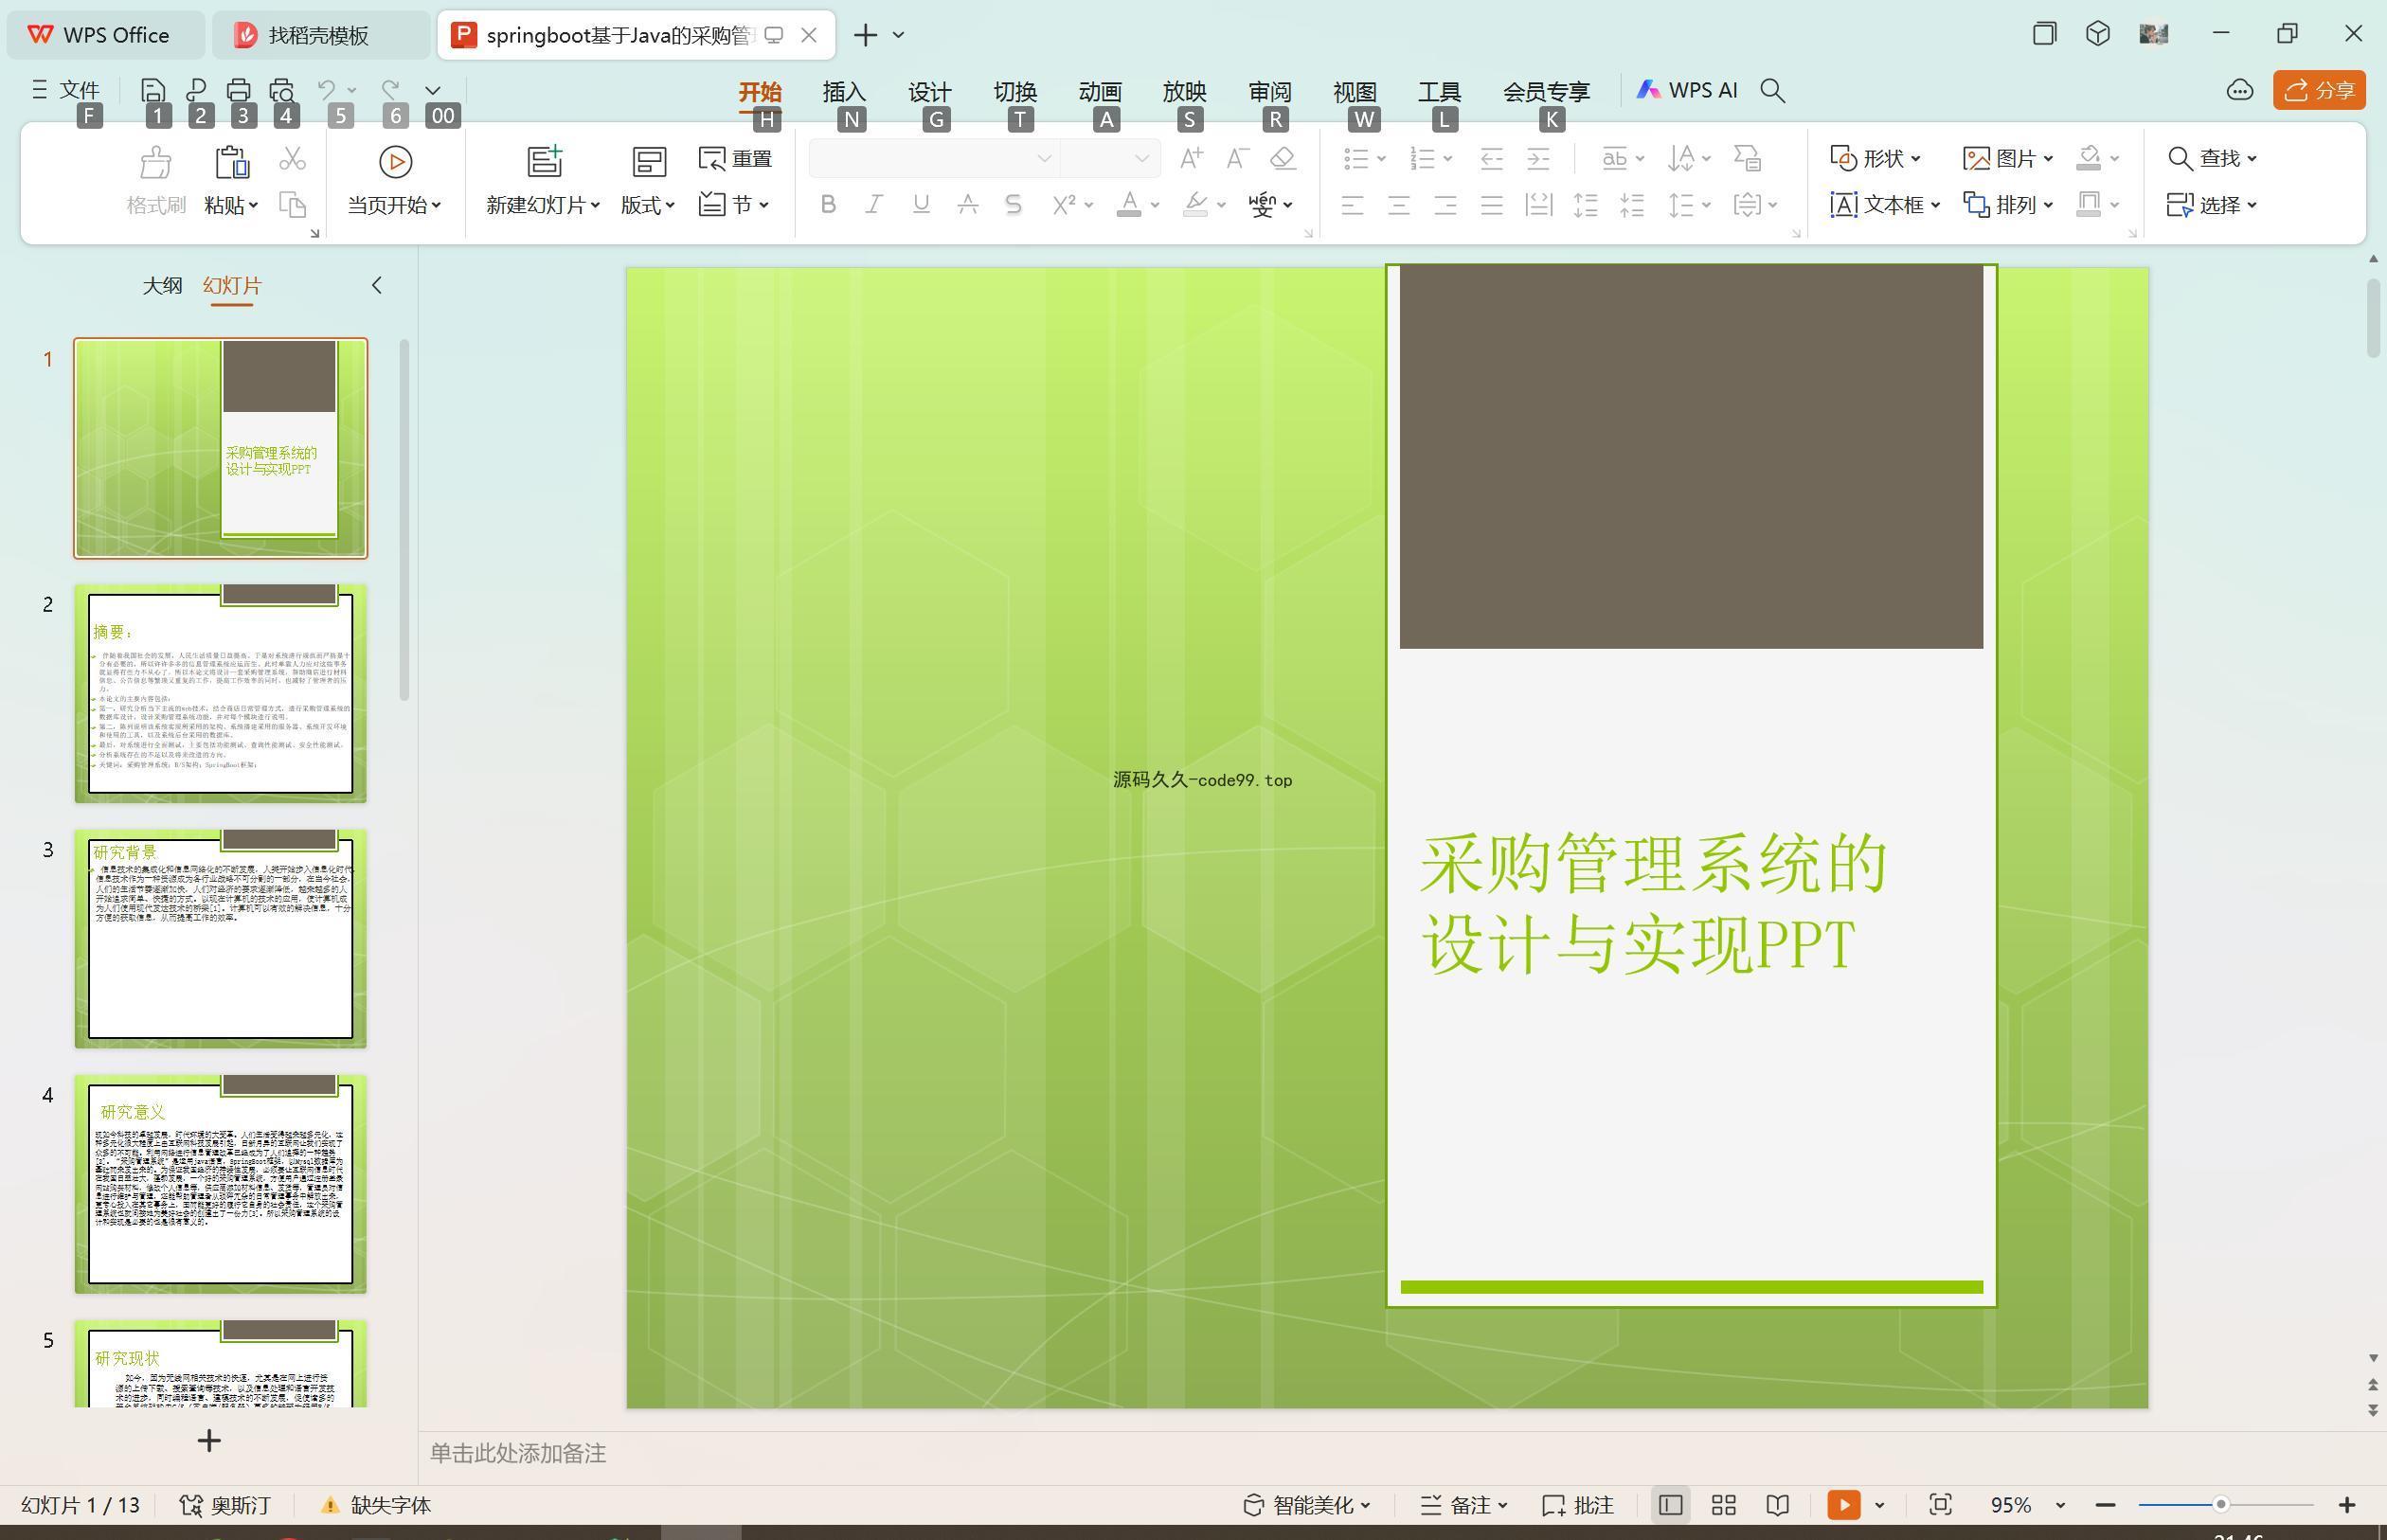
Task: Click the text highlight color icon
Action: 1195,205
